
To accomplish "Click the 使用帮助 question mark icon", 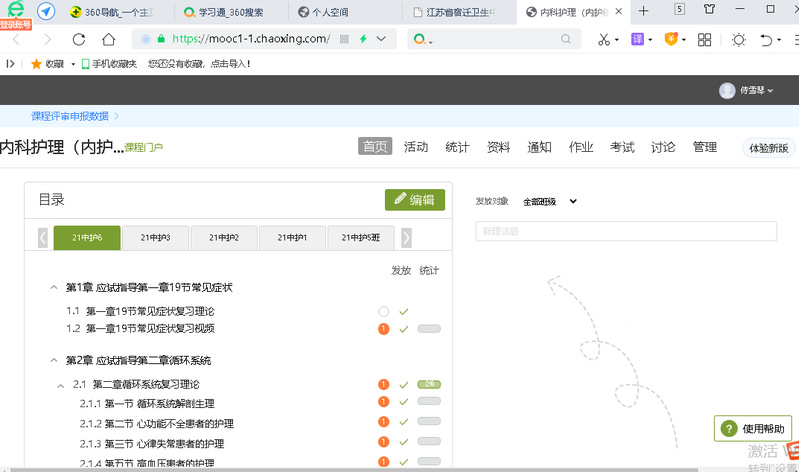I will [728, 428].
